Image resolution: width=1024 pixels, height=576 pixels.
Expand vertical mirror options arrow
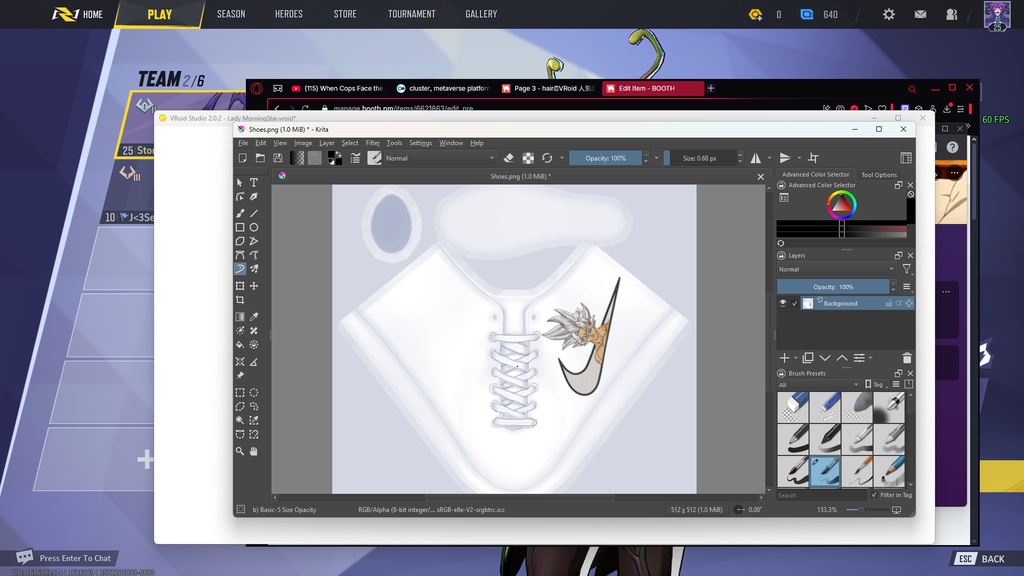click(x=799, y=158)
